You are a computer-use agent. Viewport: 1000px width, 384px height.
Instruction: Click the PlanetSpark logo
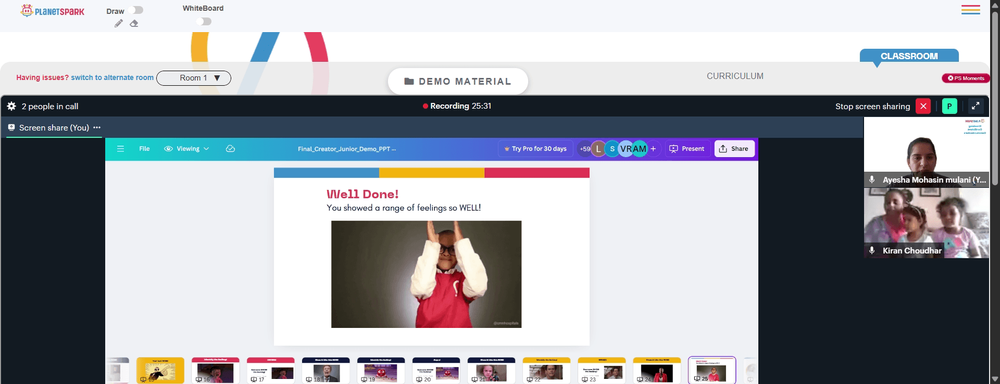52,11
